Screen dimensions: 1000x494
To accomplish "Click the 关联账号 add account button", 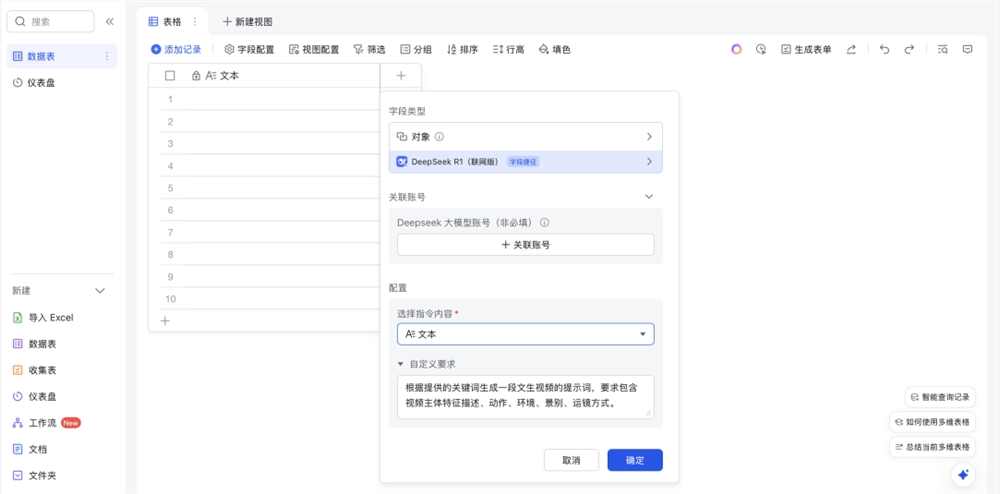I will tap(525, 244).
